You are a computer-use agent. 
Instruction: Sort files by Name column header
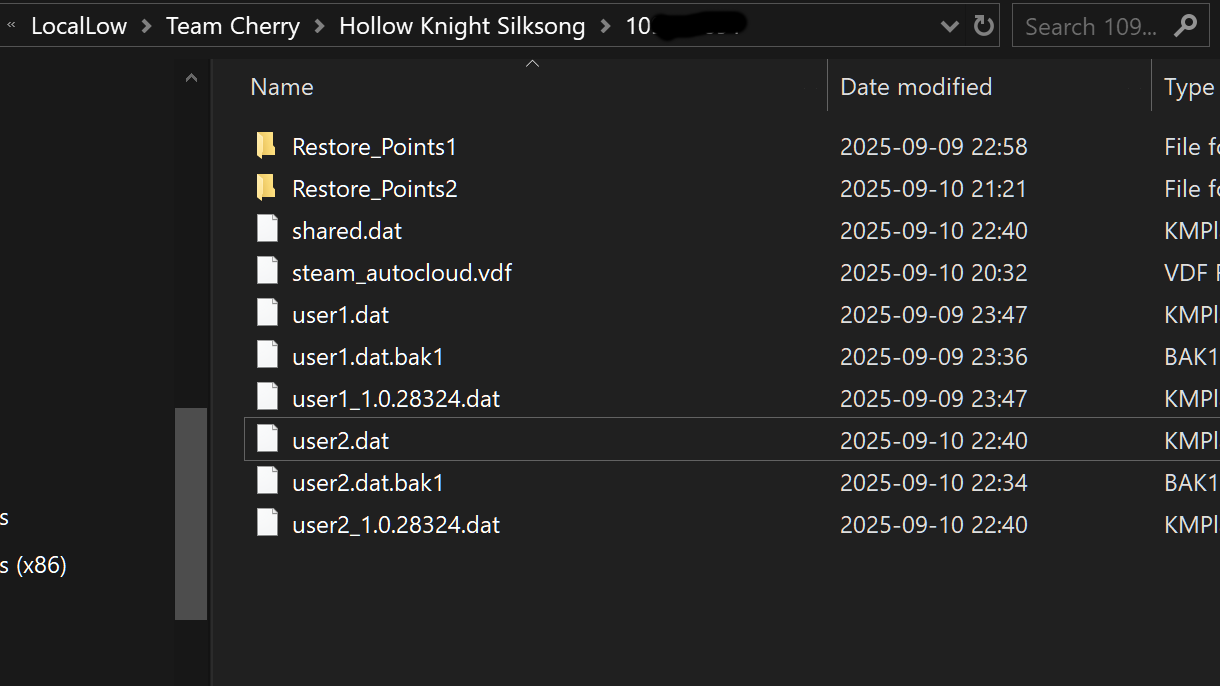282,87
